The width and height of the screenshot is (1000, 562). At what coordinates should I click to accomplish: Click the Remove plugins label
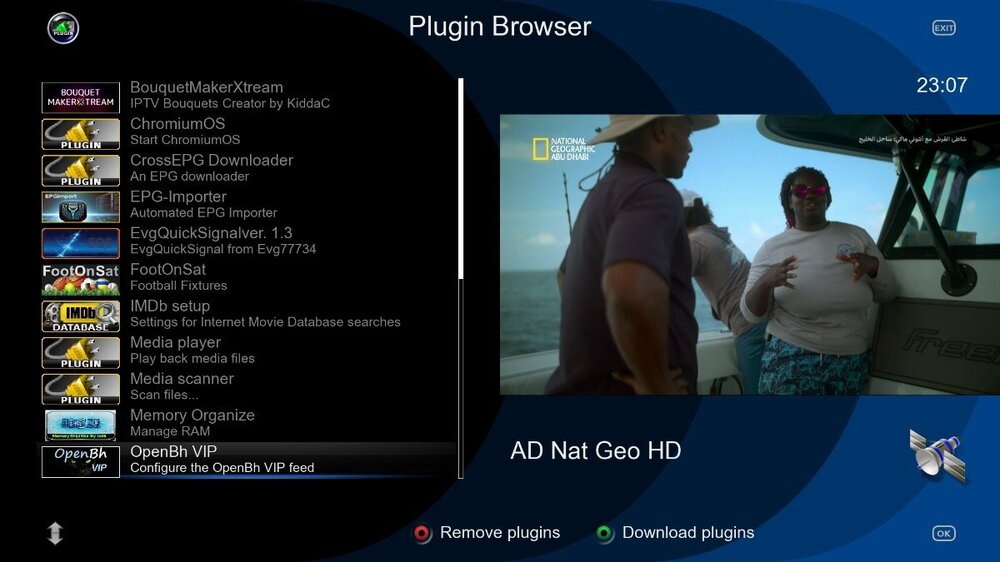500,533
